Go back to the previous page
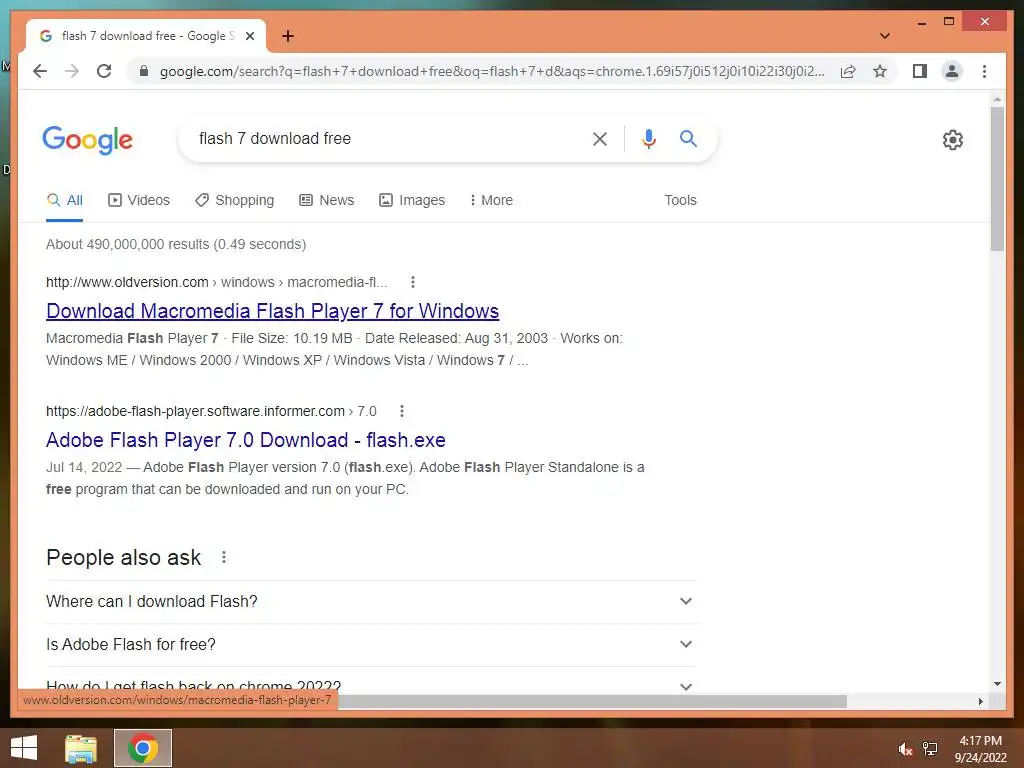 [40, 71]
